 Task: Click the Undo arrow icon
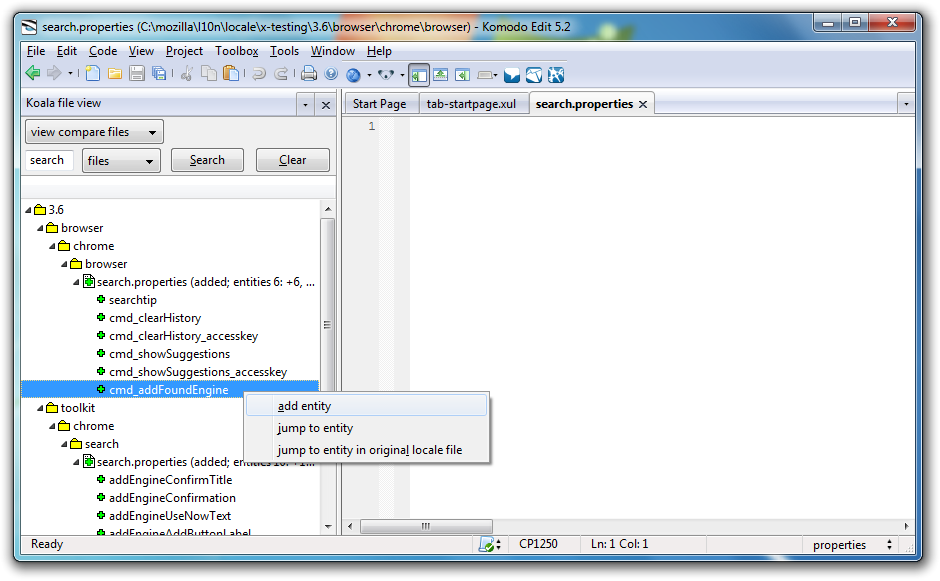[259, 74]
